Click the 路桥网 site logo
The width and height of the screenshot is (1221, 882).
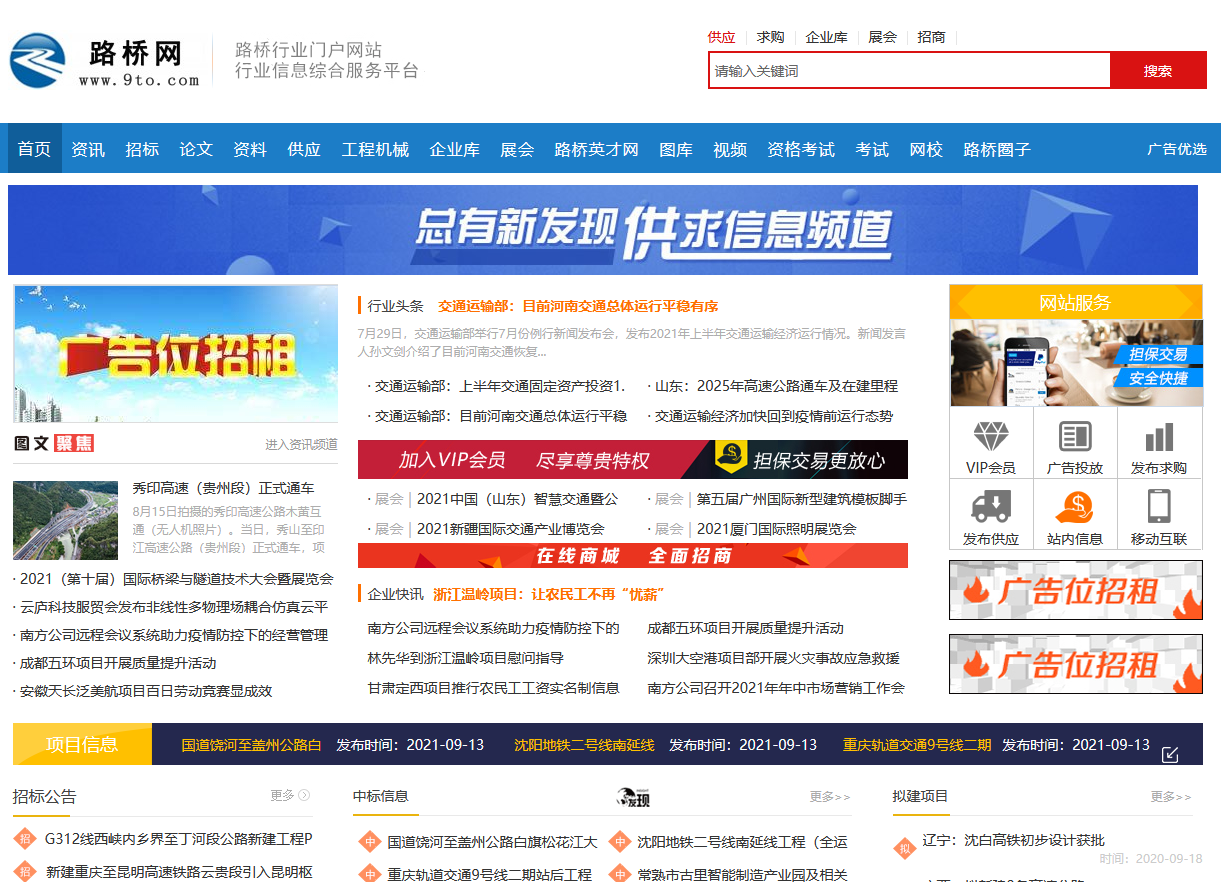(105, 61)
